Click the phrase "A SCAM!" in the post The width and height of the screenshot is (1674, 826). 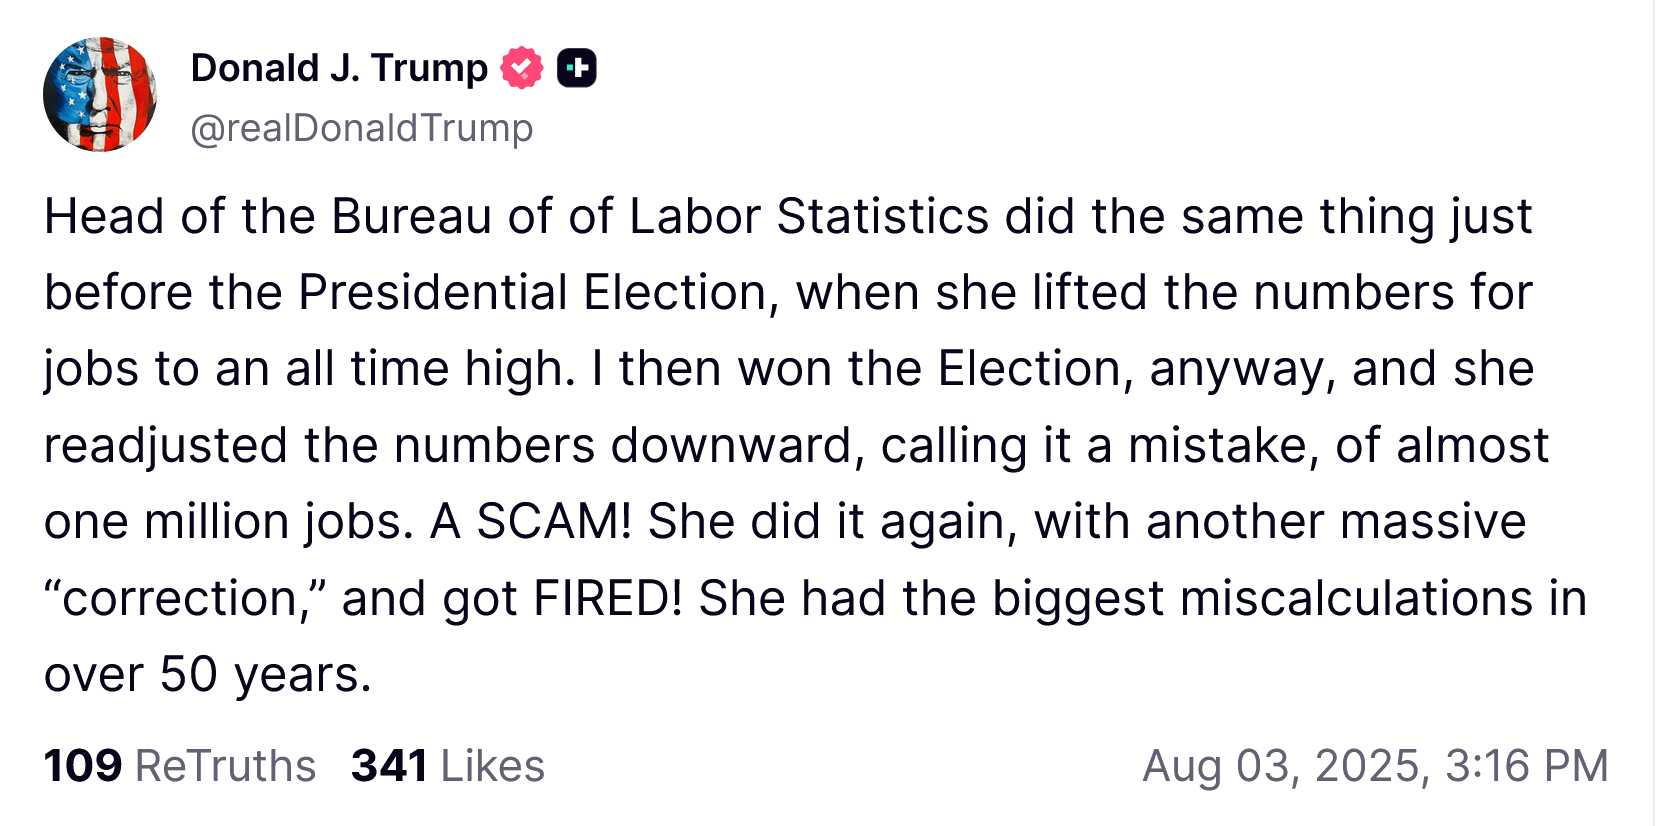tap(531, 522)
